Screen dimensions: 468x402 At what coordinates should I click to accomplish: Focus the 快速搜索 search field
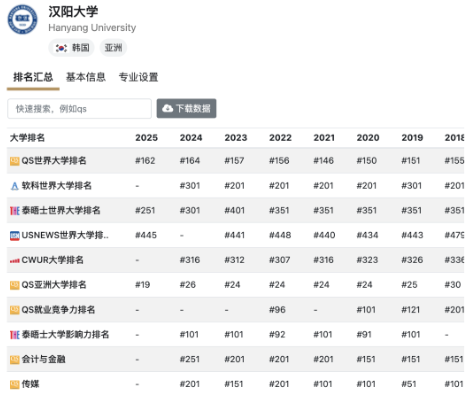pyautogui.click(x=79, y=108)
